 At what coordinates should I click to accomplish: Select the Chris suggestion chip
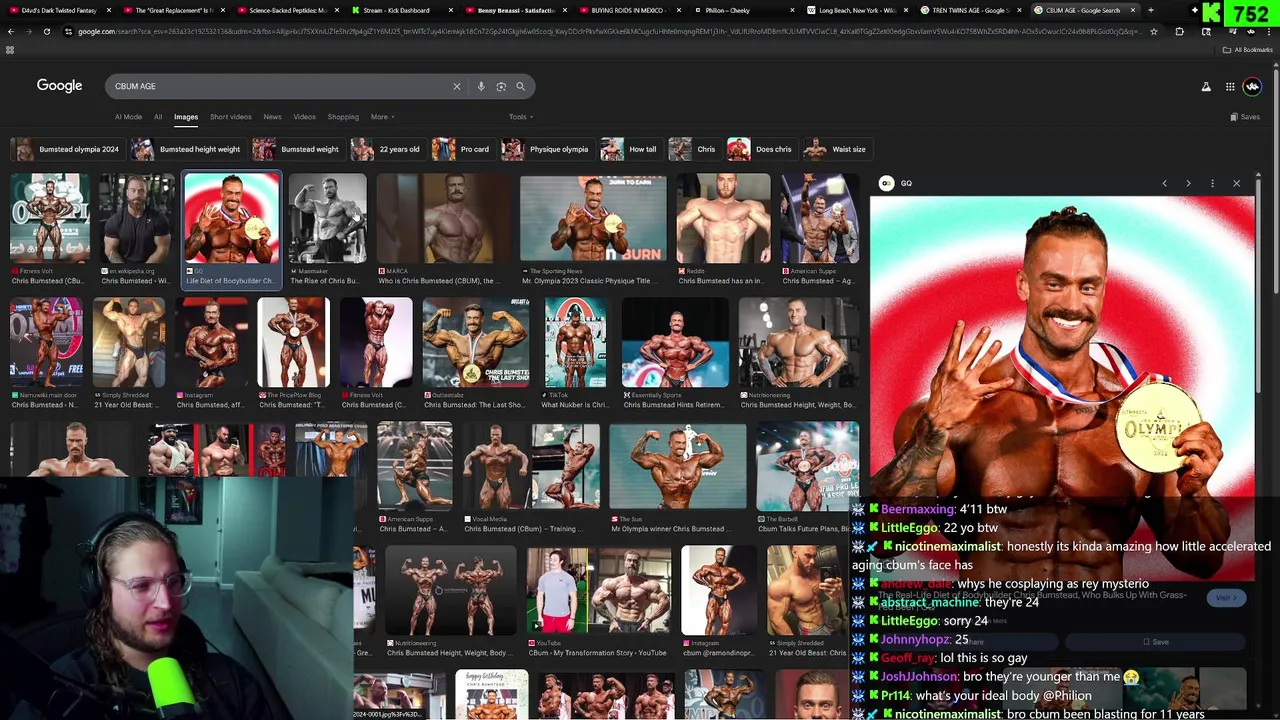coord(694,149)
